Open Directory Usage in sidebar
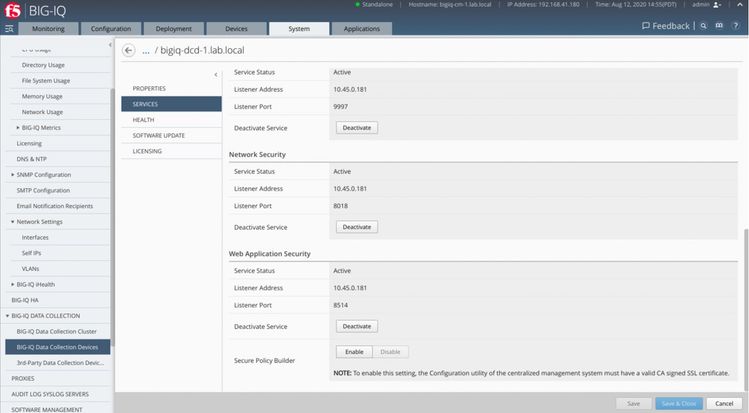749x413 pixels. (x=43, y=65)
